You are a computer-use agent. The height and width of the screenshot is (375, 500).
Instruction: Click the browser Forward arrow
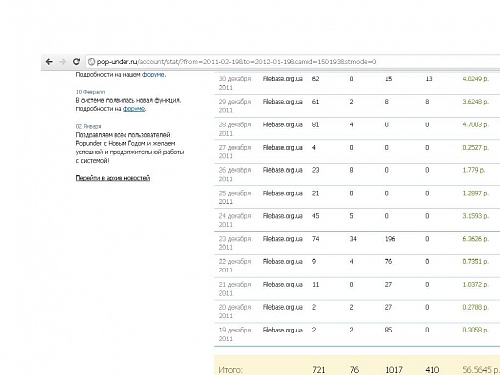(x=62, y=62)
